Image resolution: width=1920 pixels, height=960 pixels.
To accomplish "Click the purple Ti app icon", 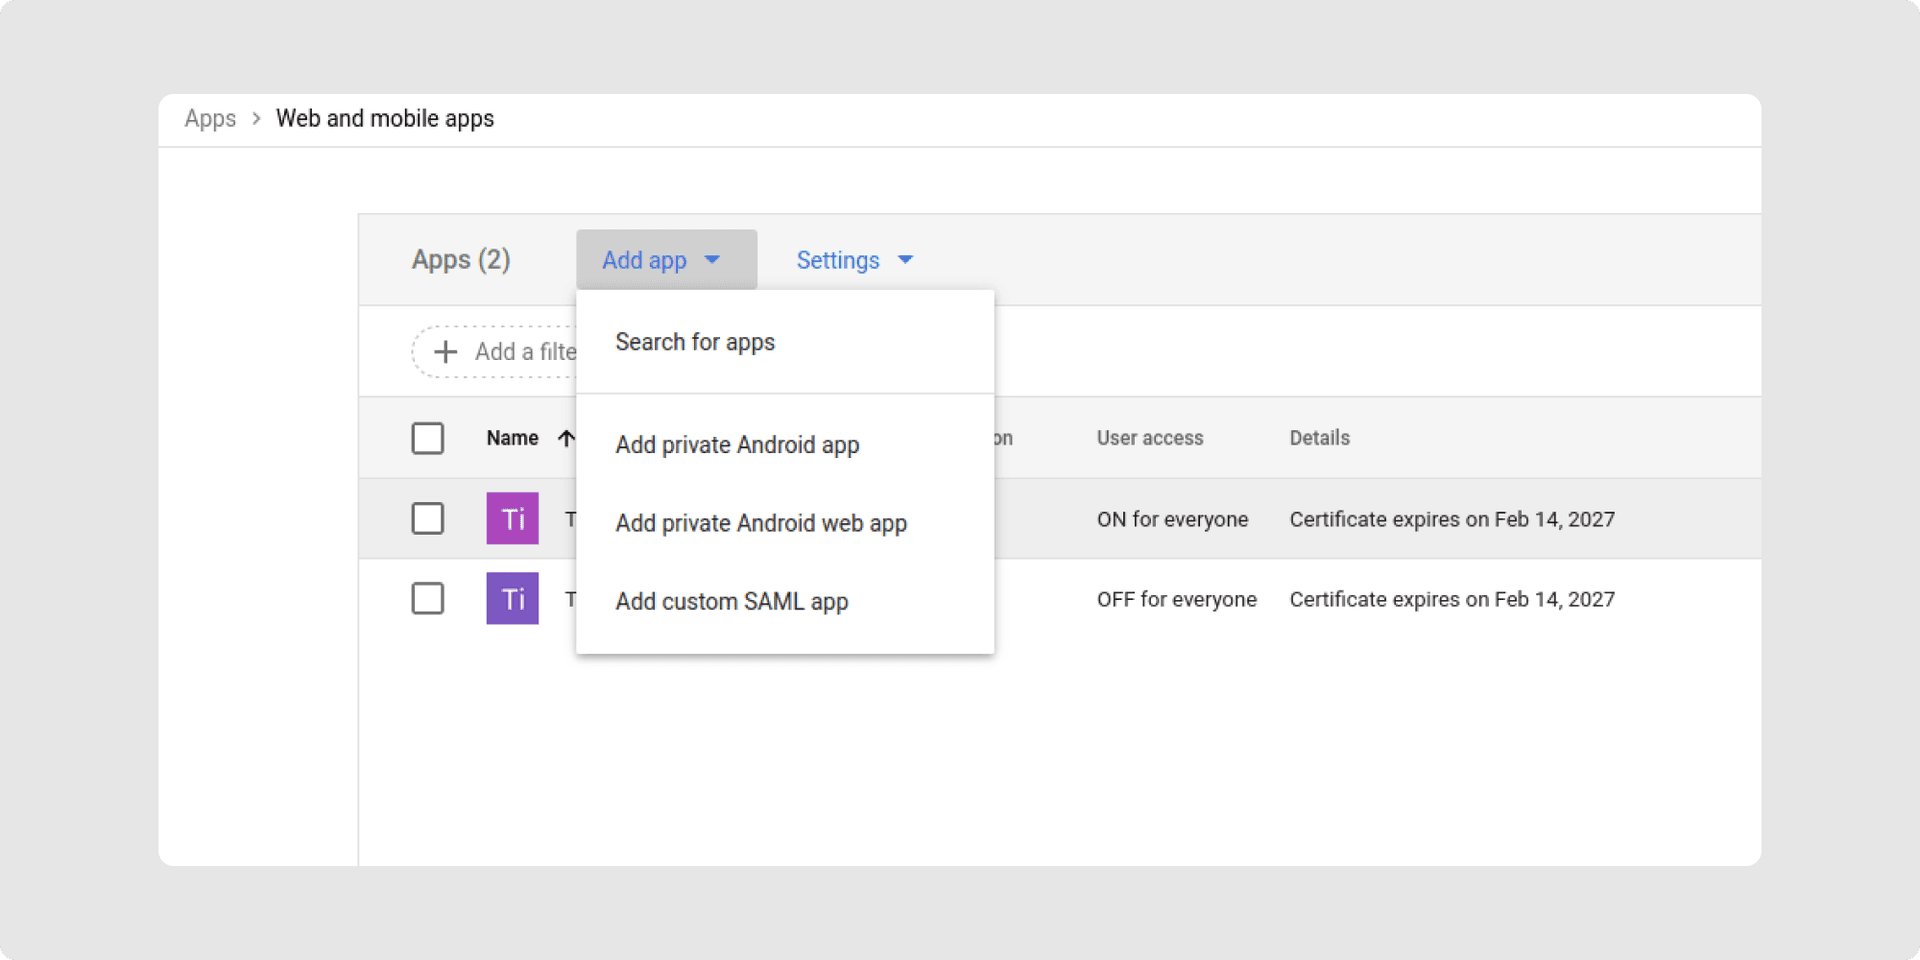I will [x=512, y=598].
